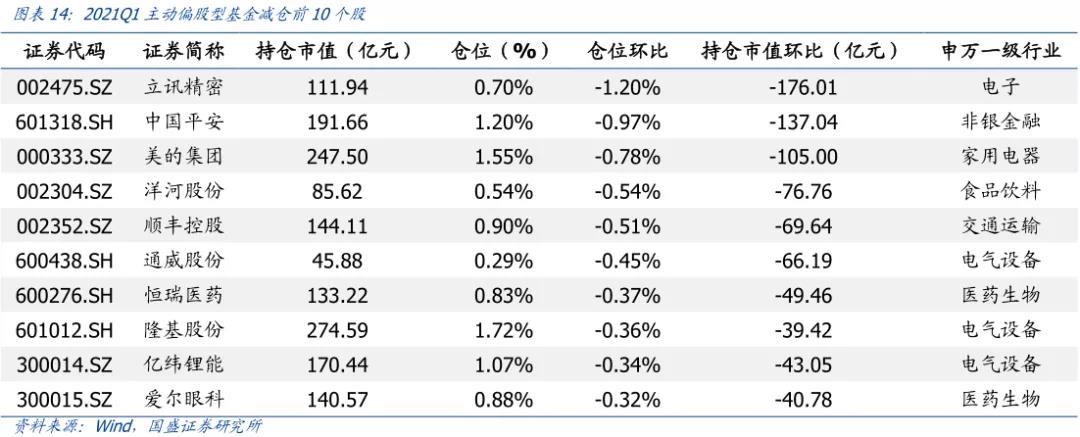The width and height of the screenshot is (1080, 437).
Task: Click the 仓位环比 column header
Action: (627, 51)
